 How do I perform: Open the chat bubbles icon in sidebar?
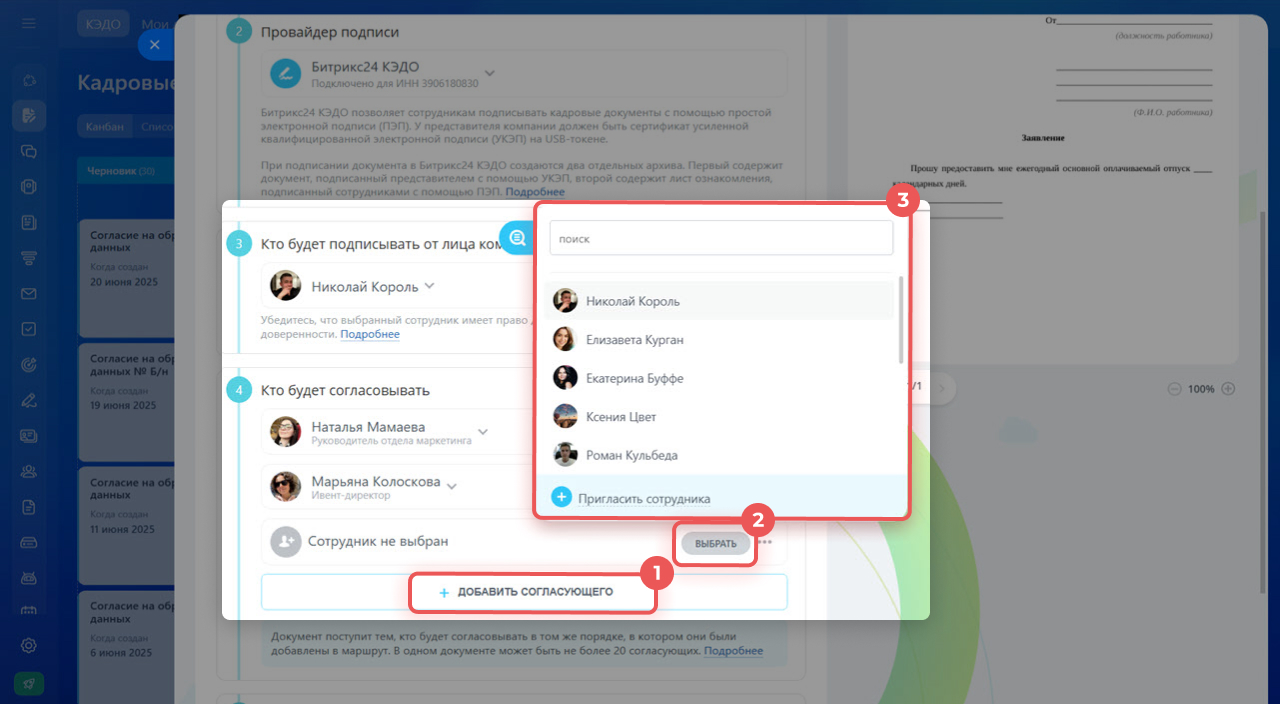click(29, 151)
